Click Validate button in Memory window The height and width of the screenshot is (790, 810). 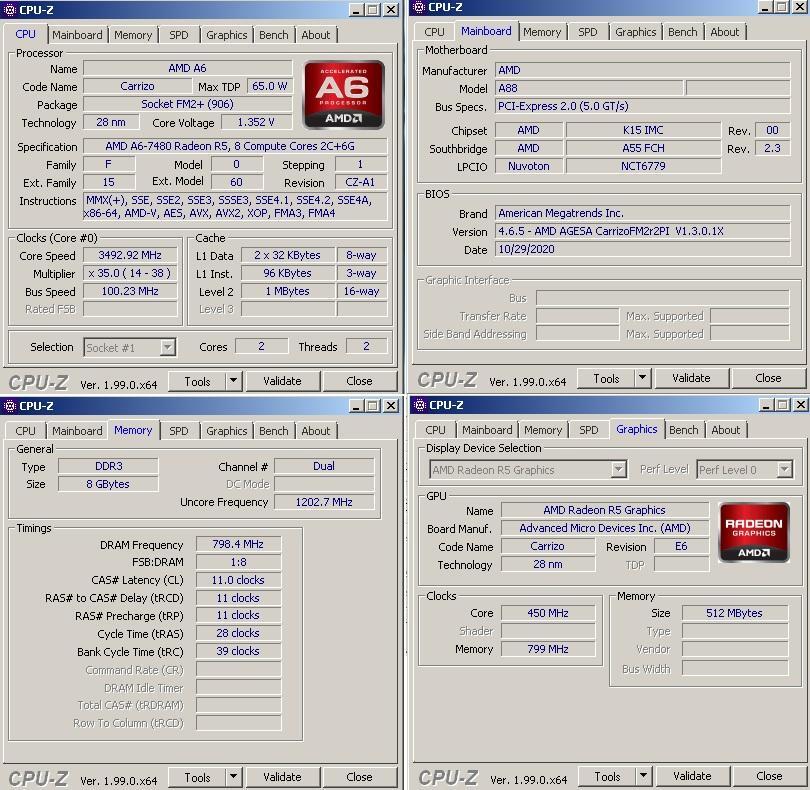tap(282, 777)
